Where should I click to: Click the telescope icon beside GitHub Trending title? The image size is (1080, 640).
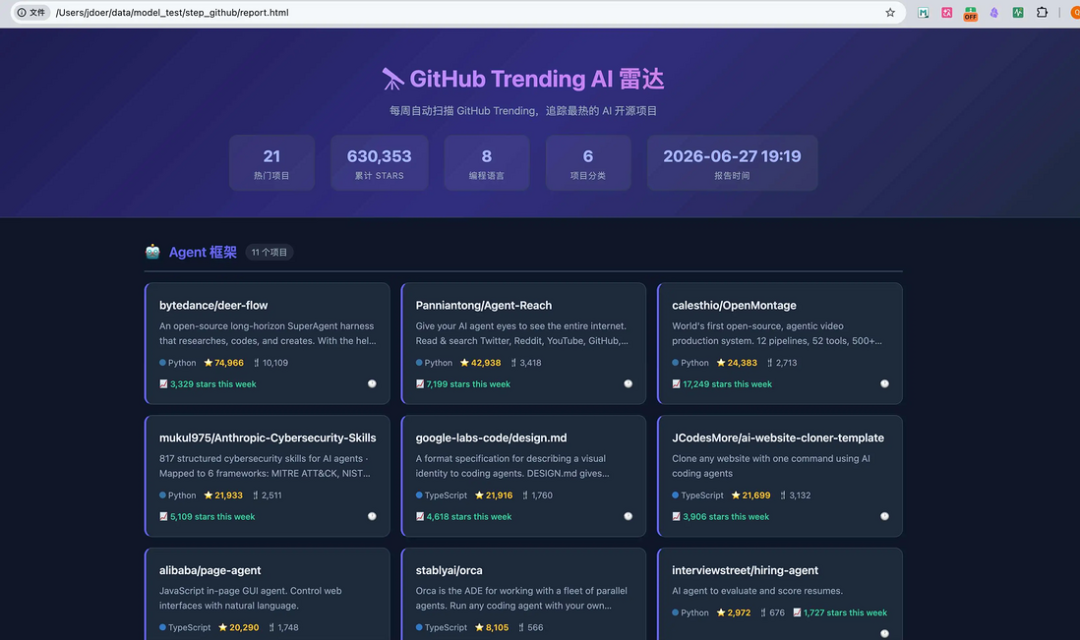coord(393,79)
